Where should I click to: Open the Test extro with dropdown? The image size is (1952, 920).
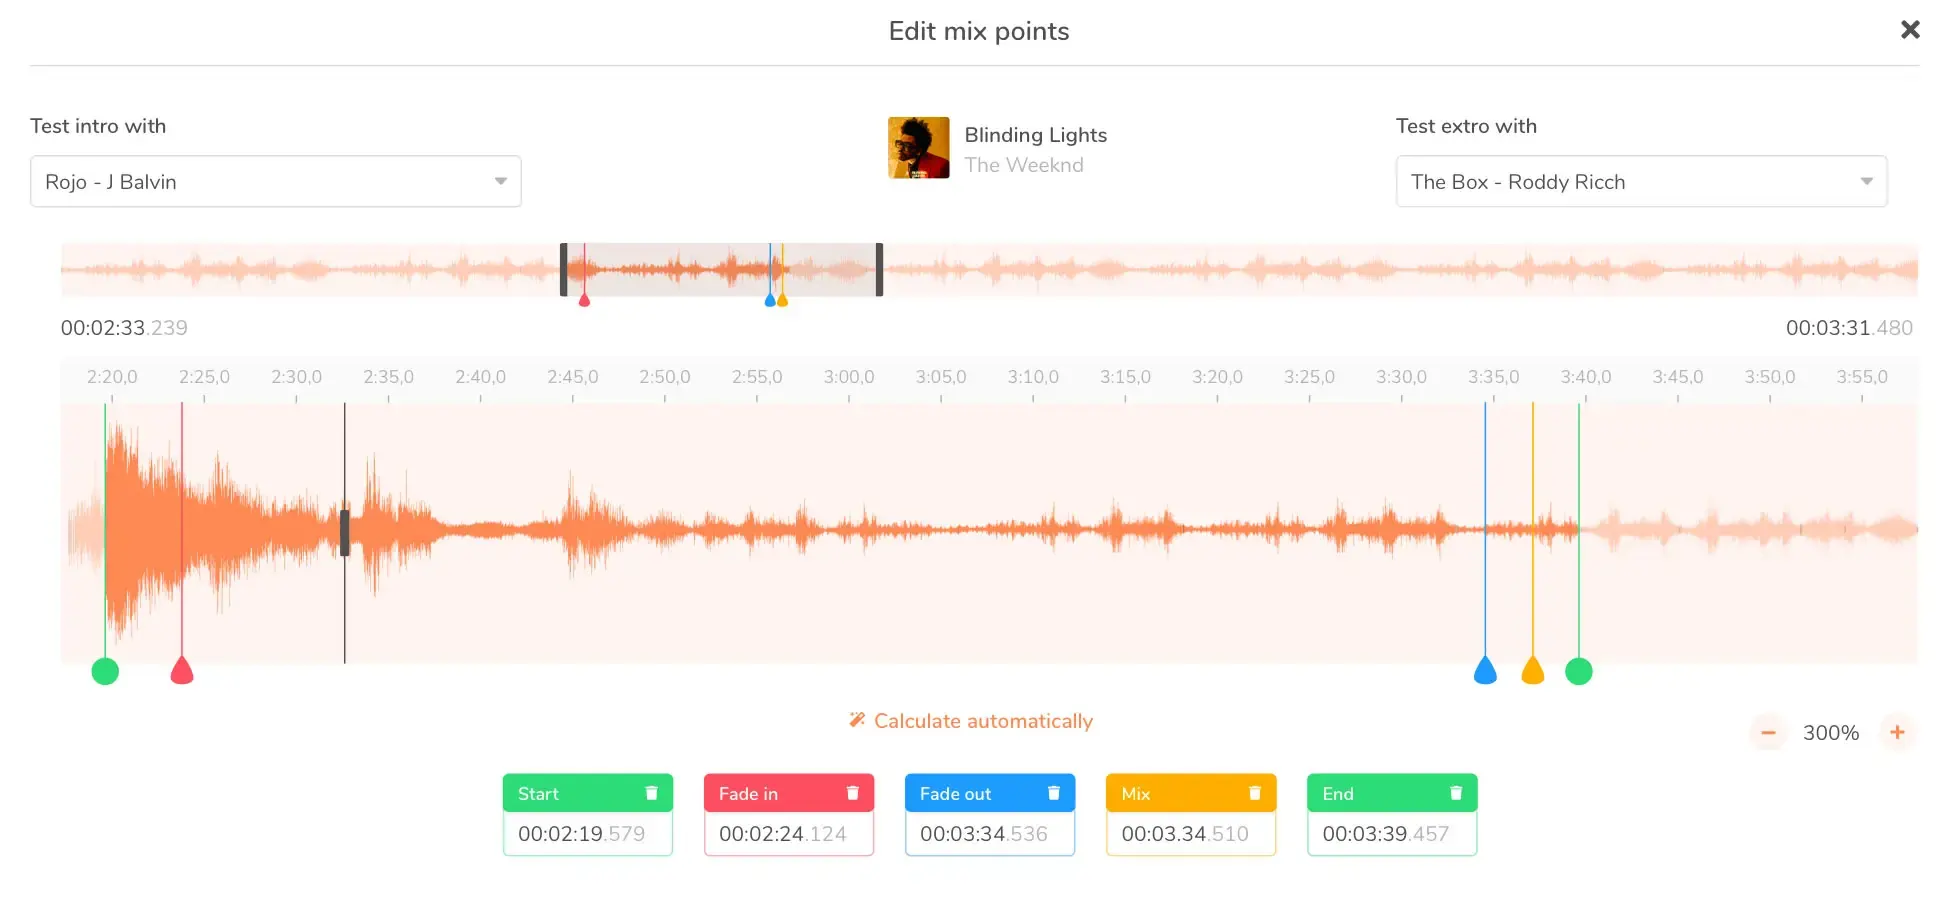click(1641, 181)
